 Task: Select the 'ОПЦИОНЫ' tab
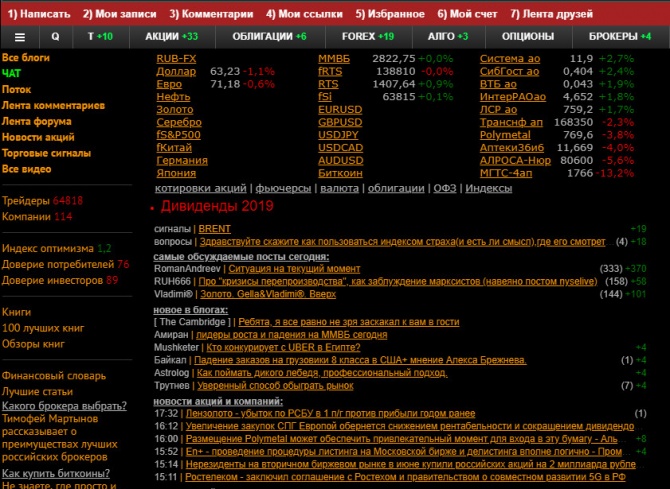(528, 37)
